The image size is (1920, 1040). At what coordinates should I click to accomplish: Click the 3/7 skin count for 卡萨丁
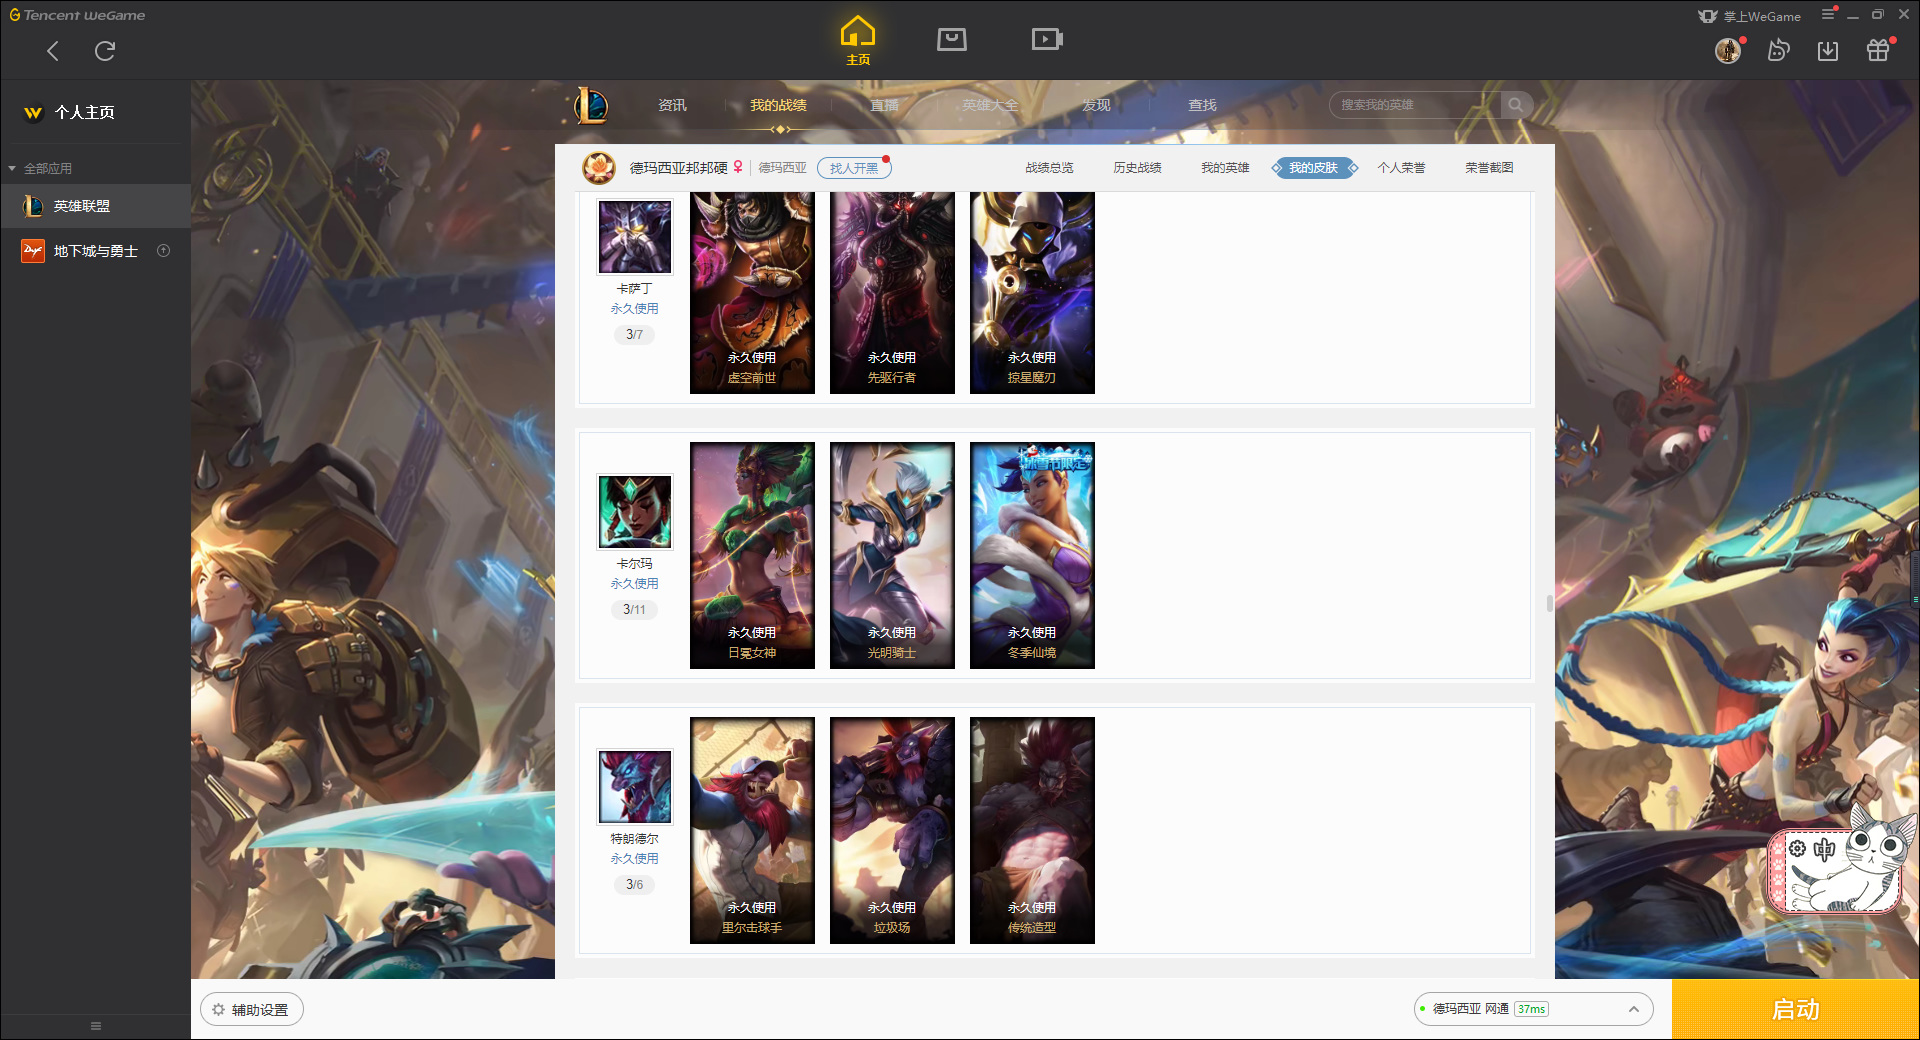(634, 334)
